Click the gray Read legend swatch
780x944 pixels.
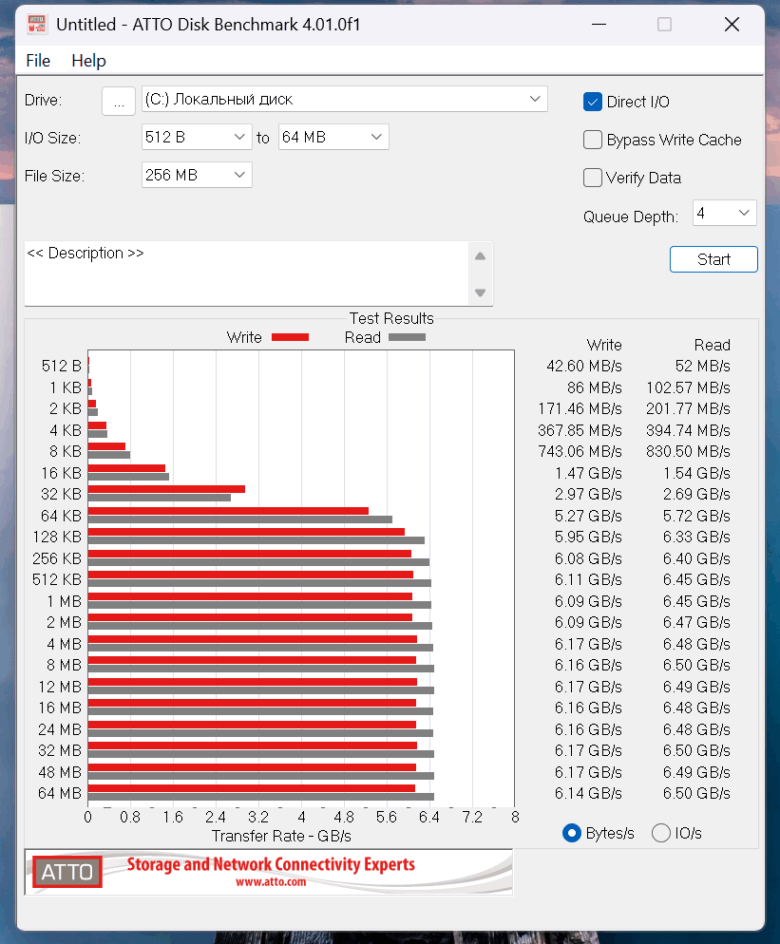coord(407,337)
